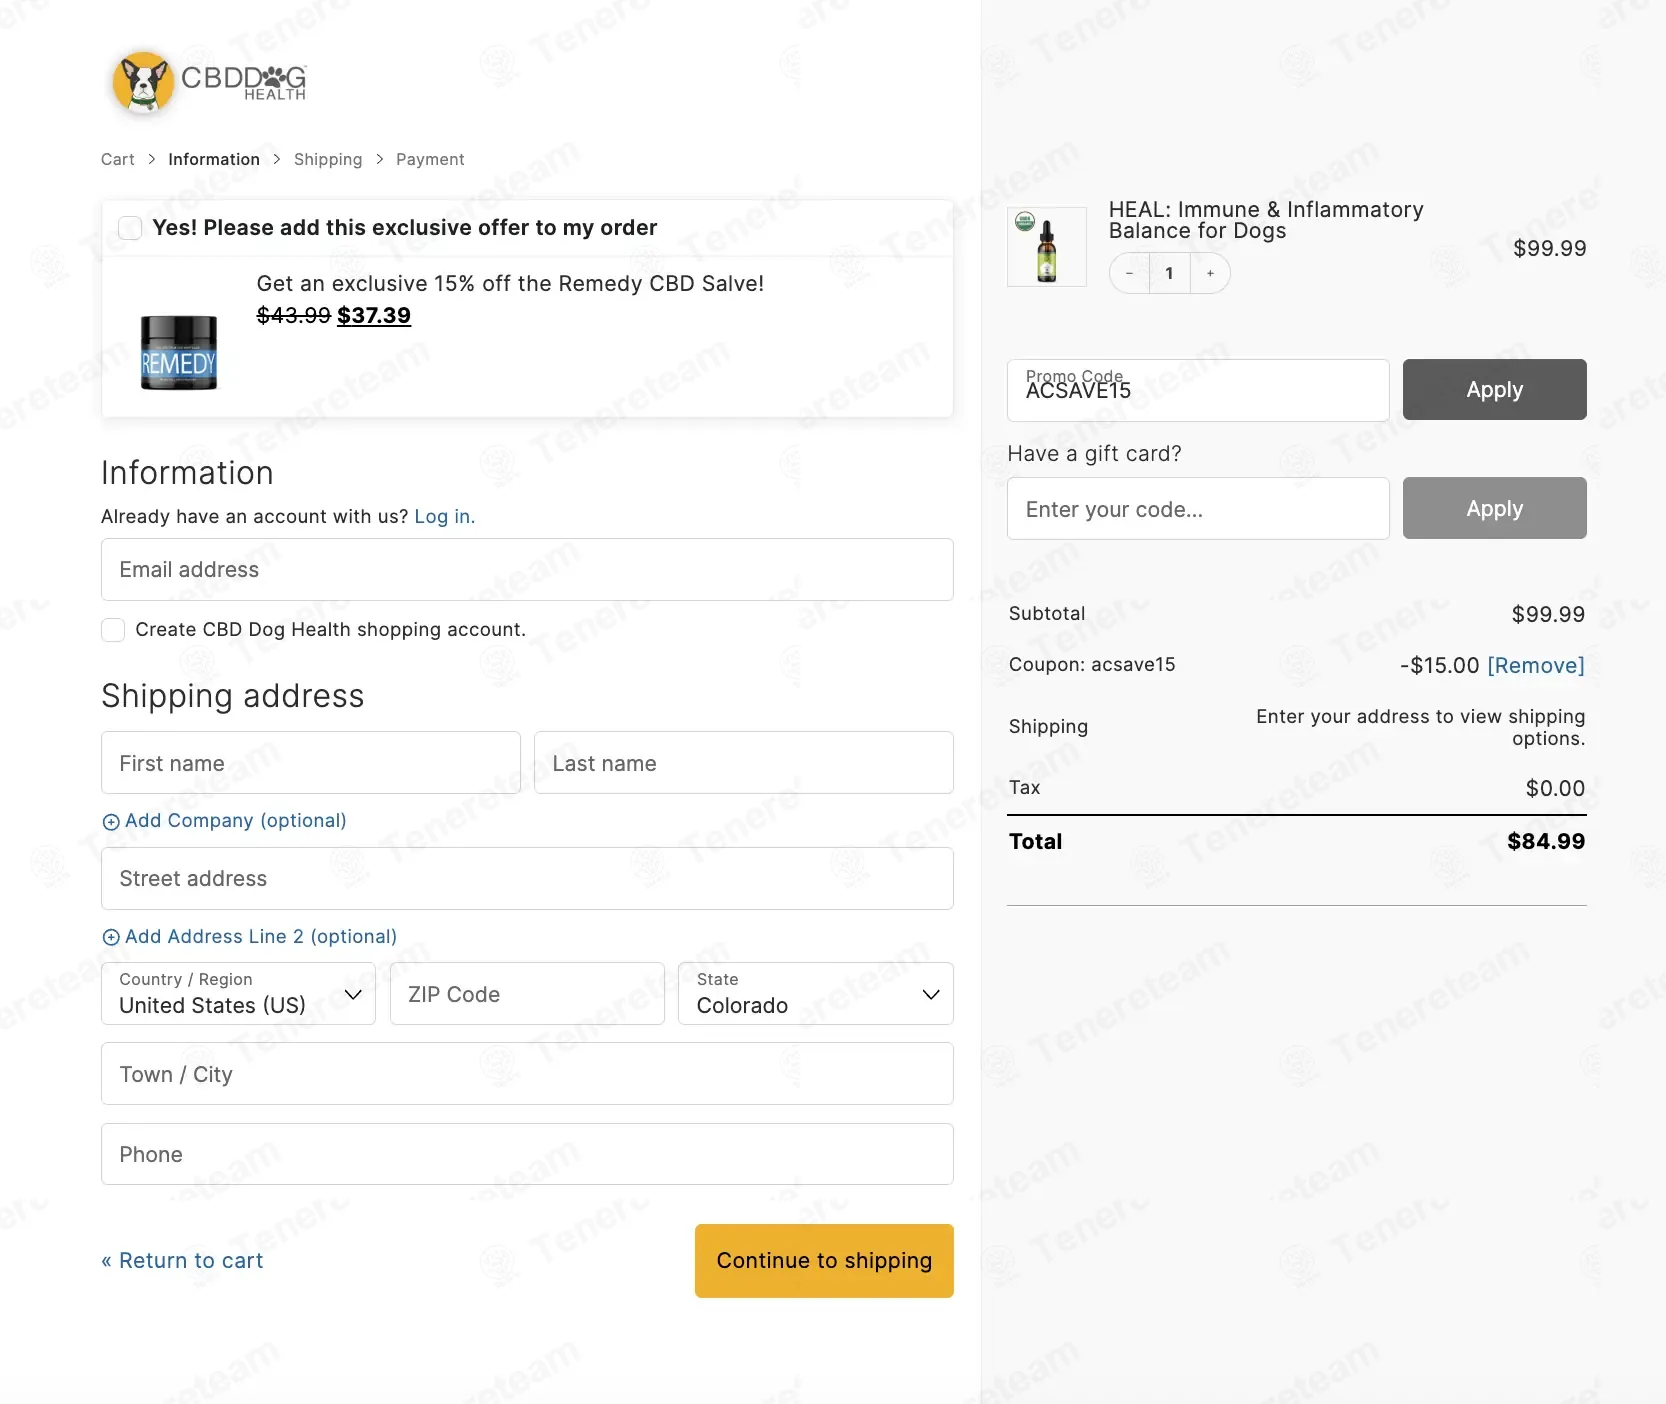Click the Subtotal value $99.99
The height and width of the screenshot is (1404, 1666).
1548,614
